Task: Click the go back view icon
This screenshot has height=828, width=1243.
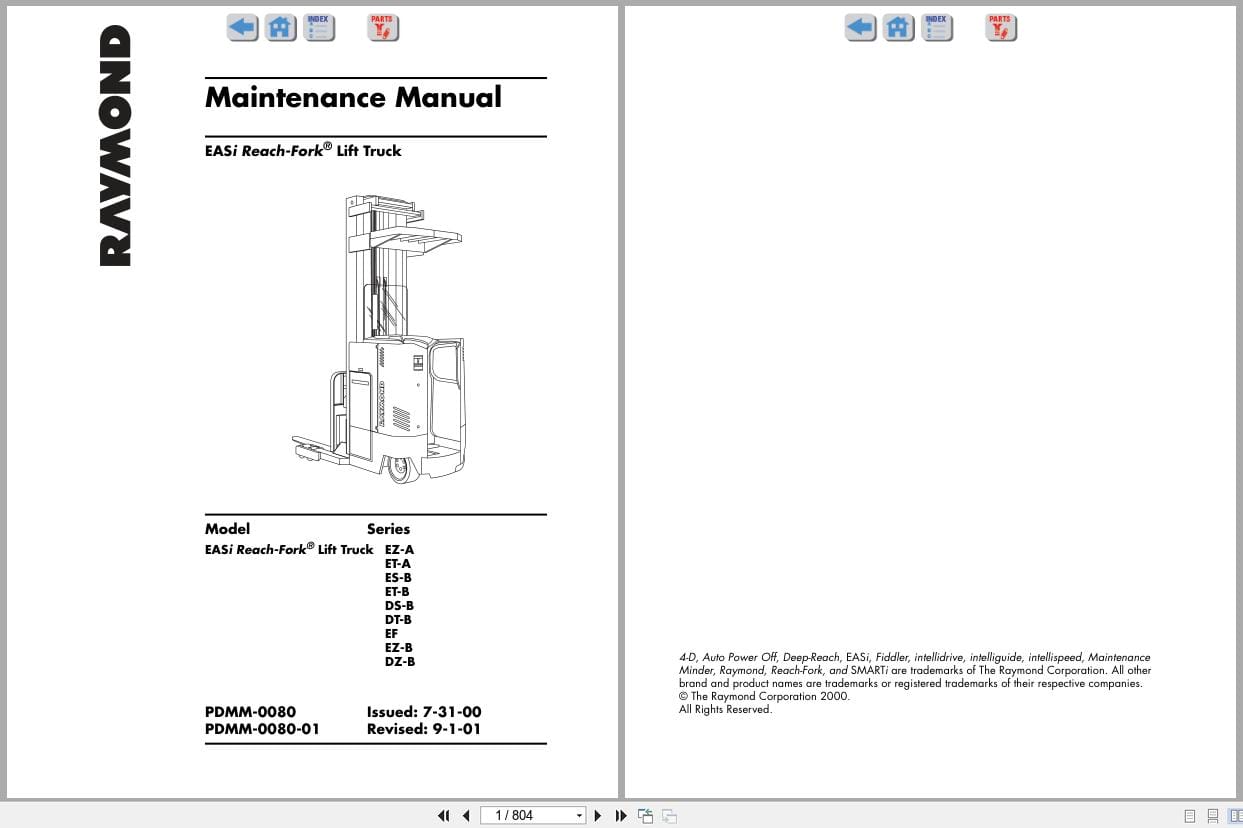Action: tap(646, 816)
